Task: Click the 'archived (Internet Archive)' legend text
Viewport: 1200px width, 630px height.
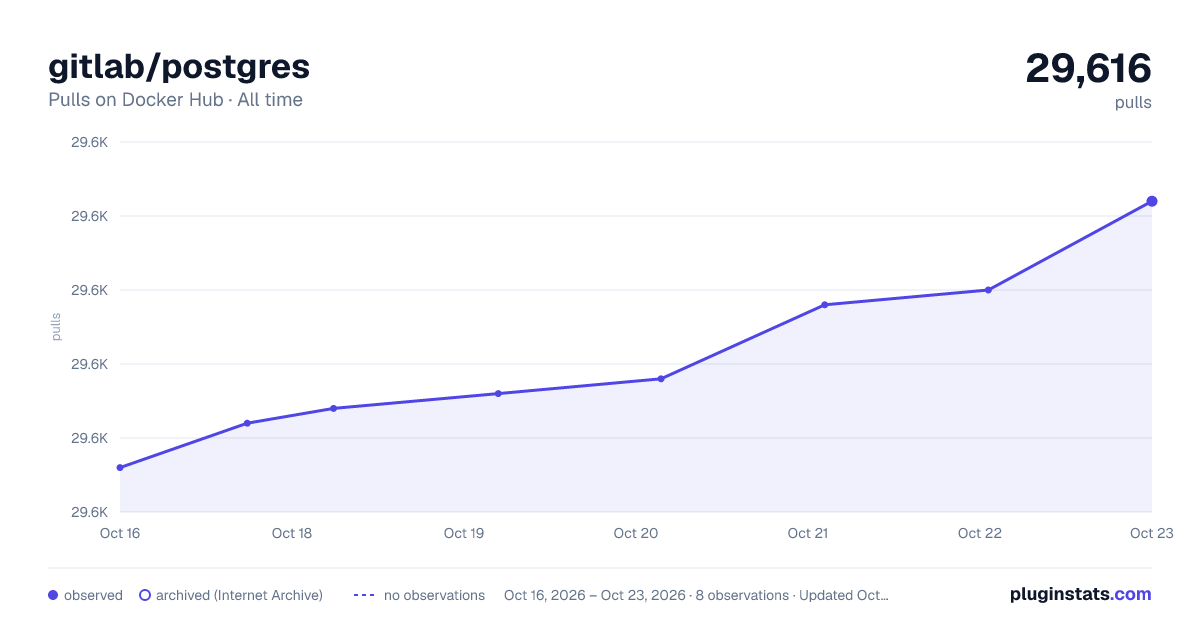Action: (239, 595)
